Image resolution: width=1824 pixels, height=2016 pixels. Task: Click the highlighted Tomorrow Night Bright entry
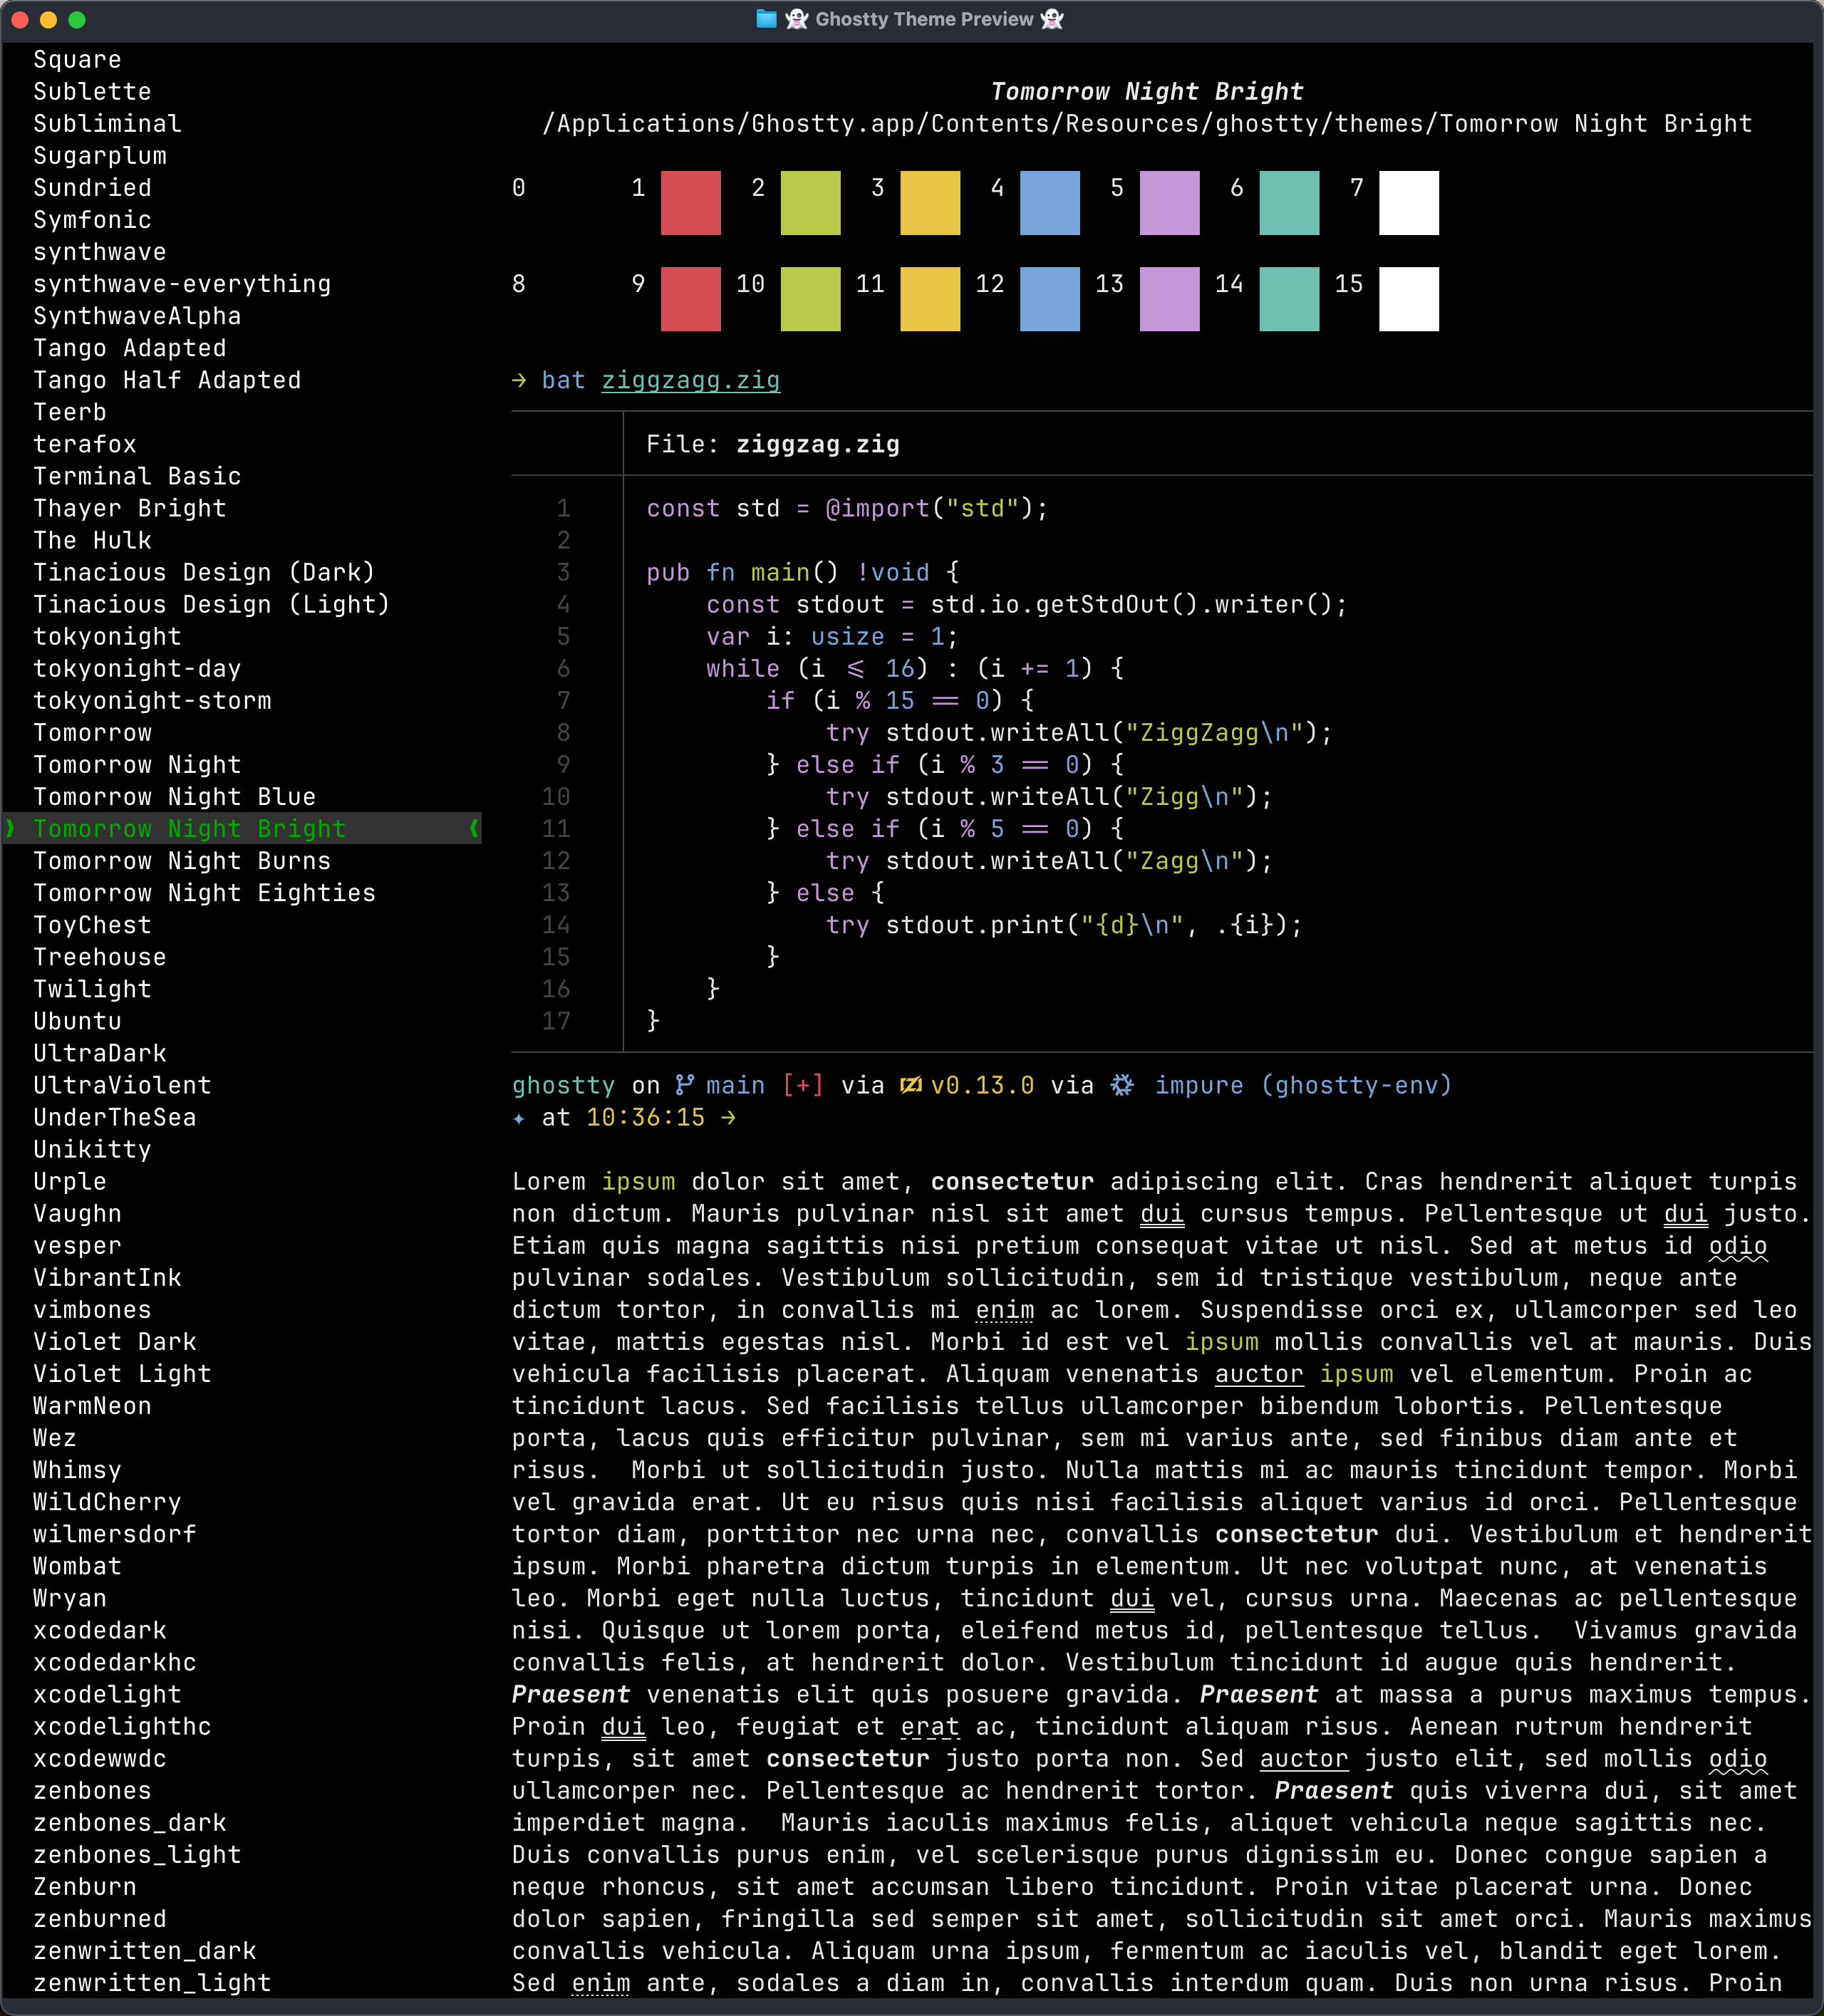pos(242,828)
